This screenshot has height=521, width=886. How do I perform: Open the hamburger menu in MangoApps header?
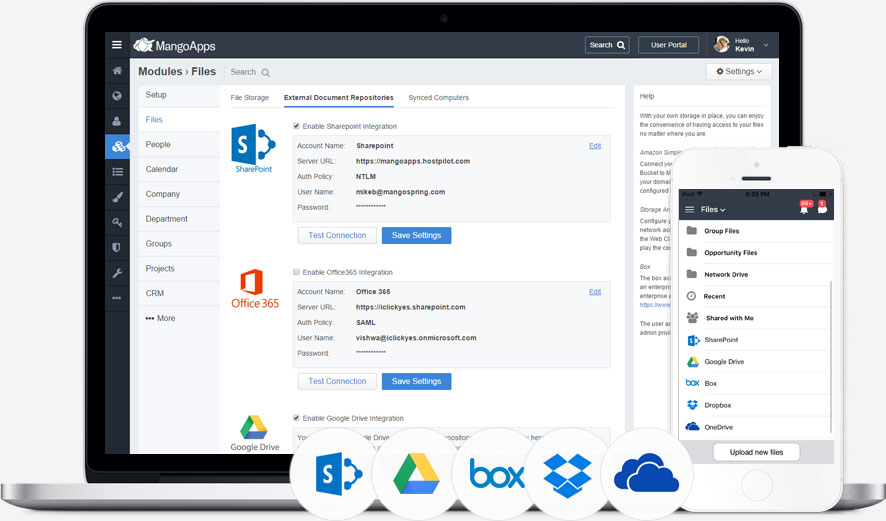click(x=117, y=45)
